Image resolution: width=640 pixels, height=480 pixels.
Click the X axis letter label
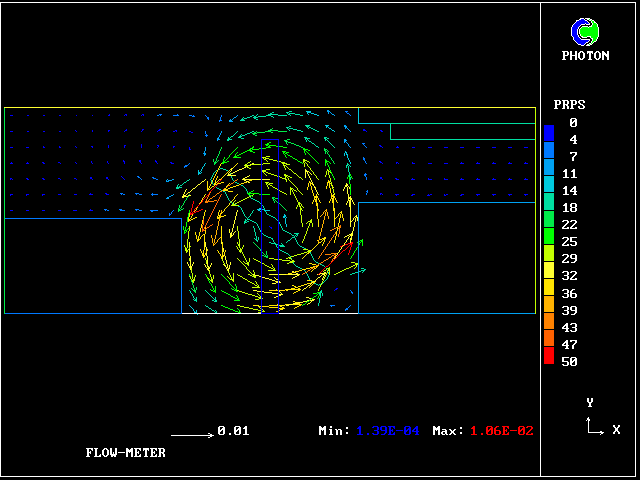coord(616,430)
